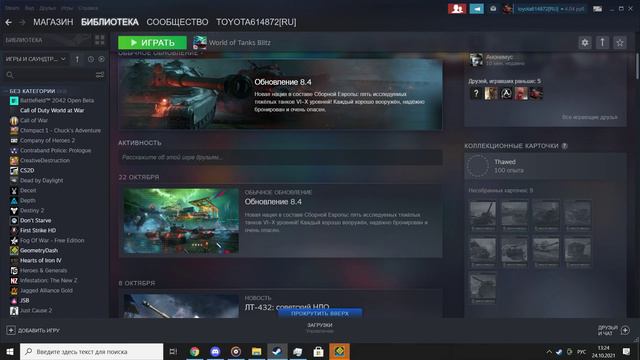Open the blue announcements megaphone icon
The width and height of the screenshot is (640, 360).
tap(476, 9)
